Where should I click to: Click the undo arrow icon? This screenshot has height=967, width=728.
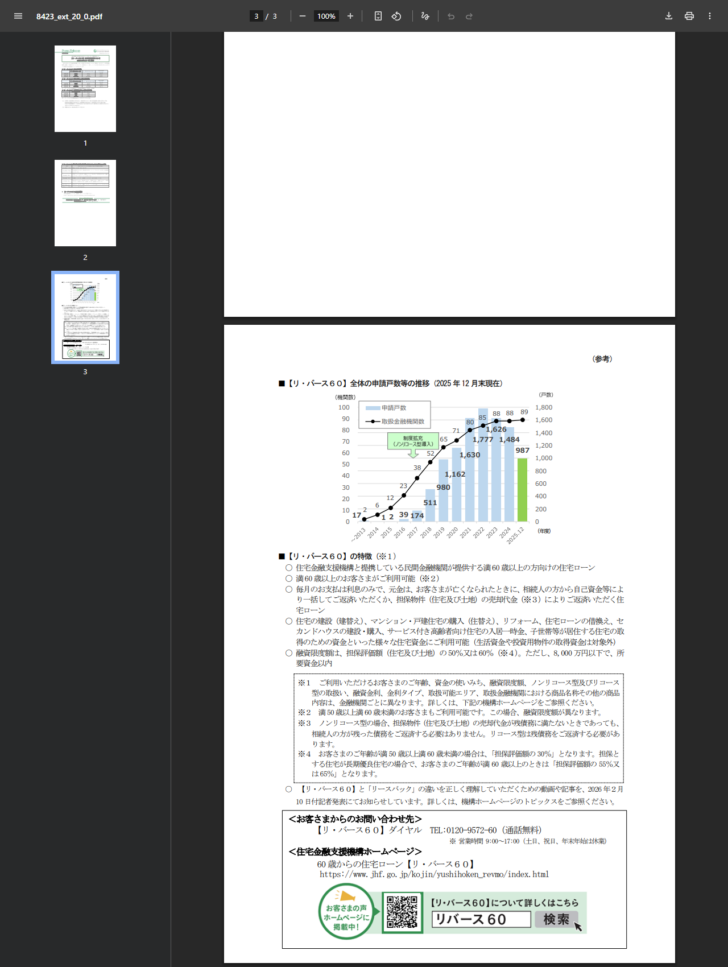pos(451,16)
